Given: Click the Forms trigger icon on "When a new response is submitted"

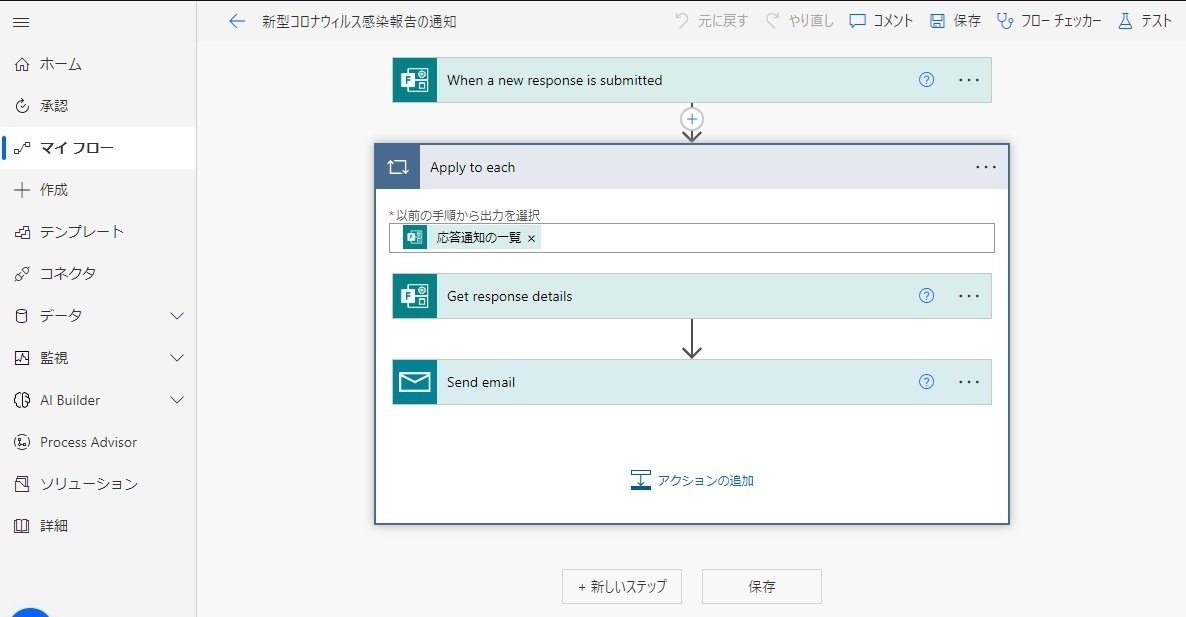Looking at the screenshot, I should 414,80.
